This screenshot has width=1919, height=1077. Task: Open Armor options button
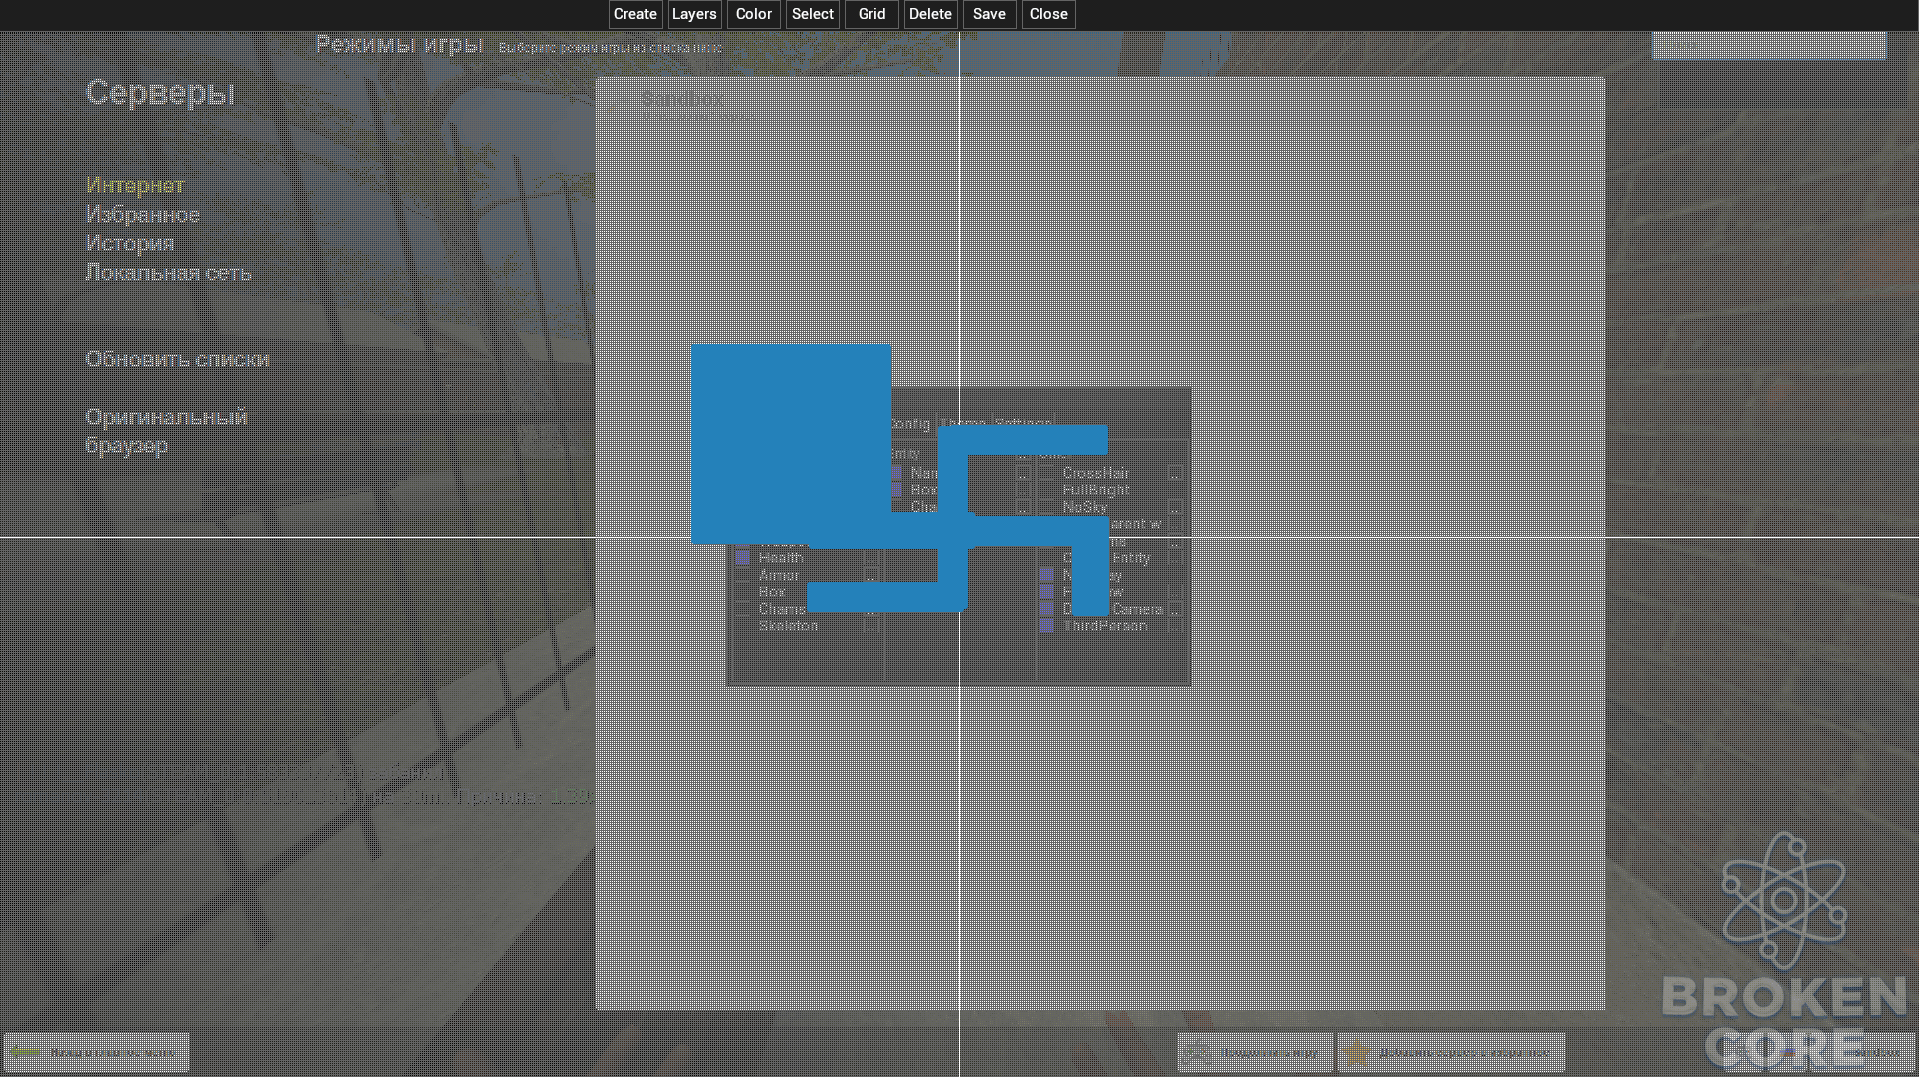pos(871,575)
